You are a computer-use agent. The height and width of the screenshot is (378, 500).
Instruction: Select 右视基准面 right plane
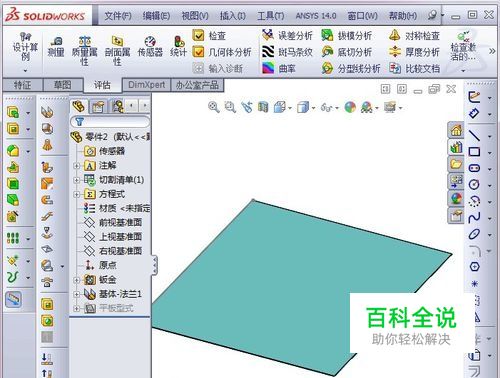[113, 251]
